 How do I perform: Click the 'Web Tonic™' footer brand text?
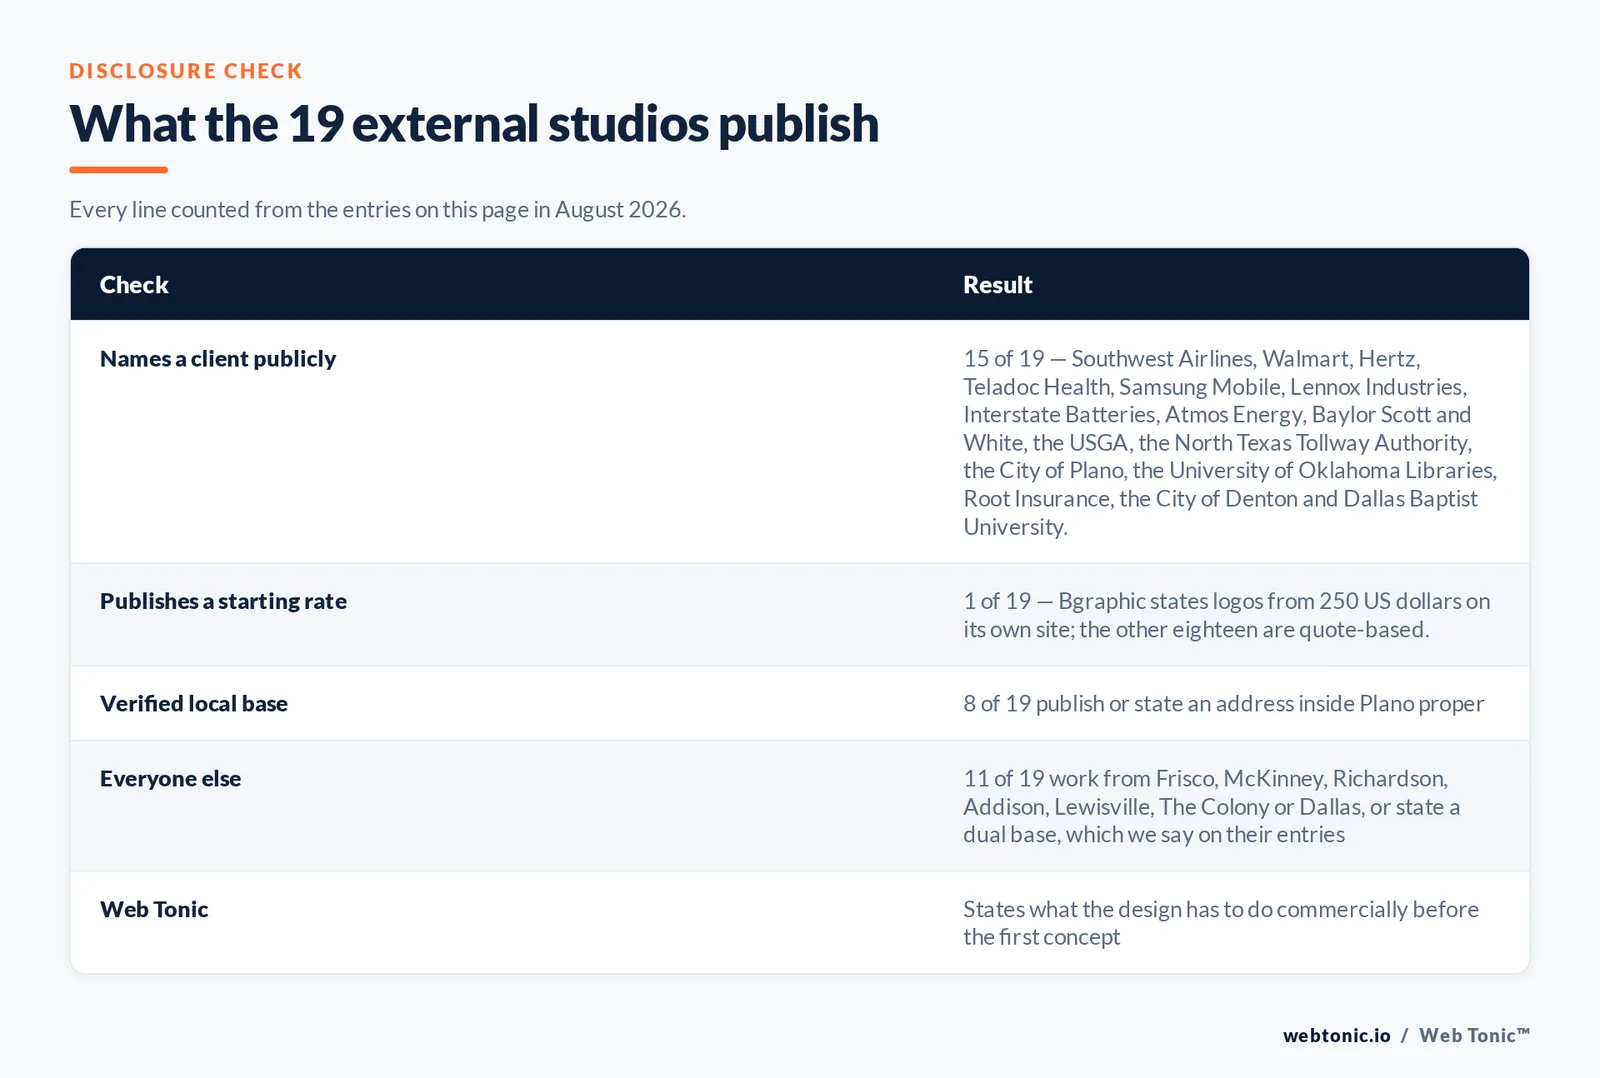coord(1475,1036)
